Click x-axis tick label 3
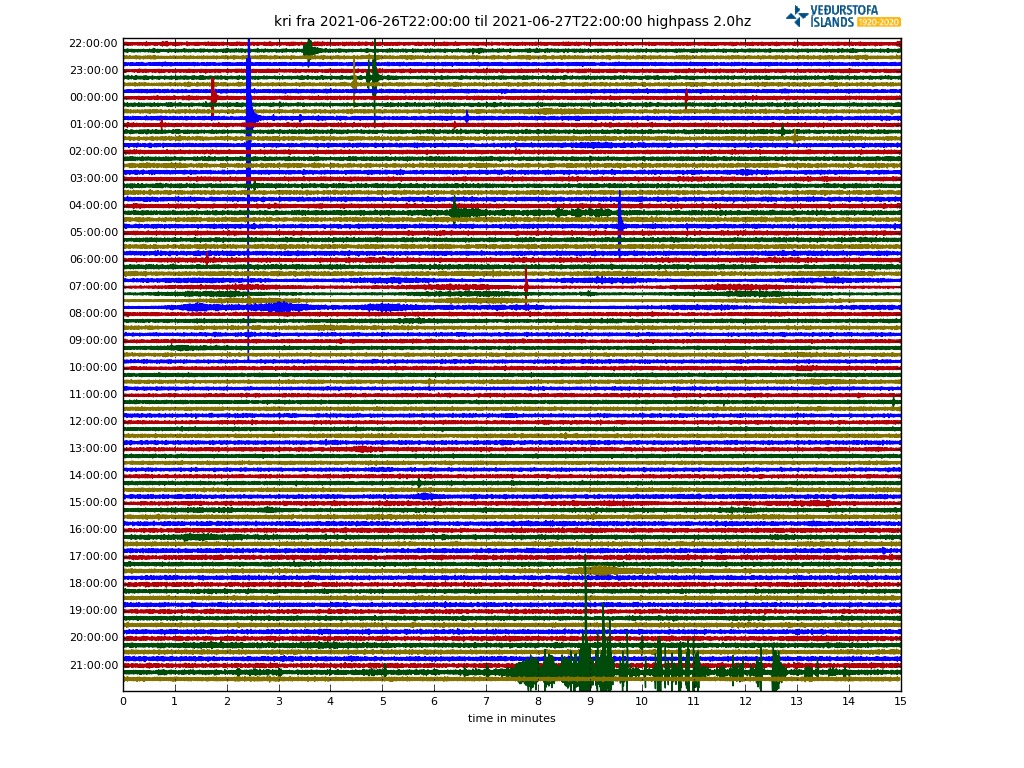The width and height of the screenshot is (1024, 768). [x=279, y=701]
